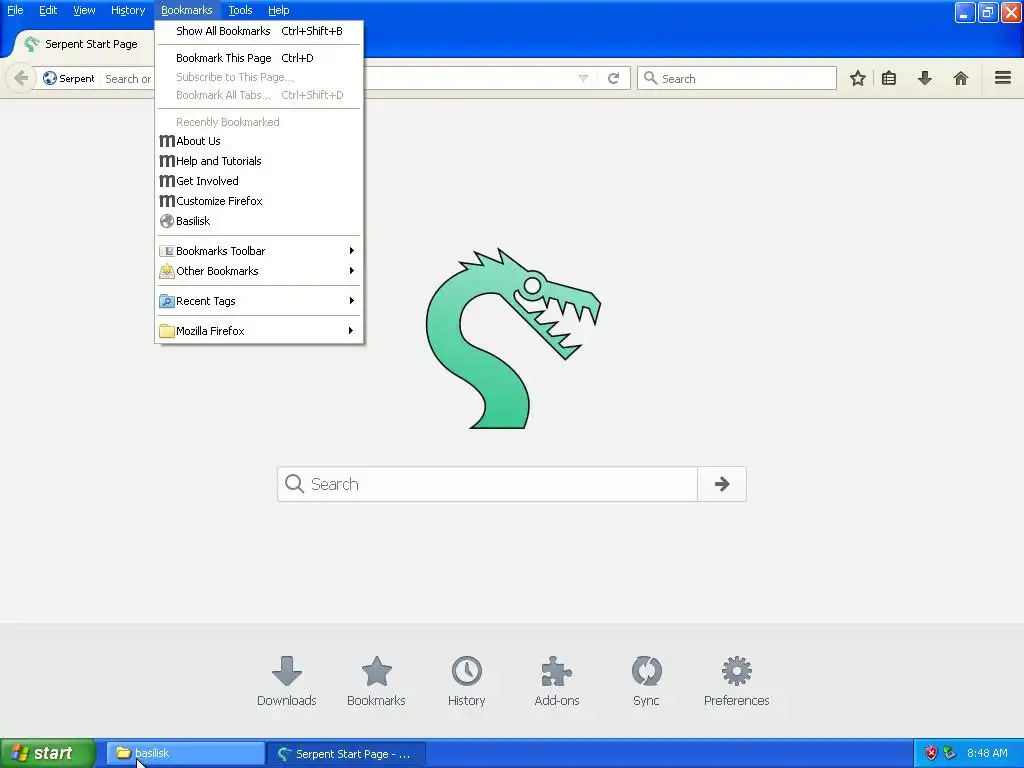Choose Bookmark This Page
This screenshot has width=1024, height=768.
[259, 57]
